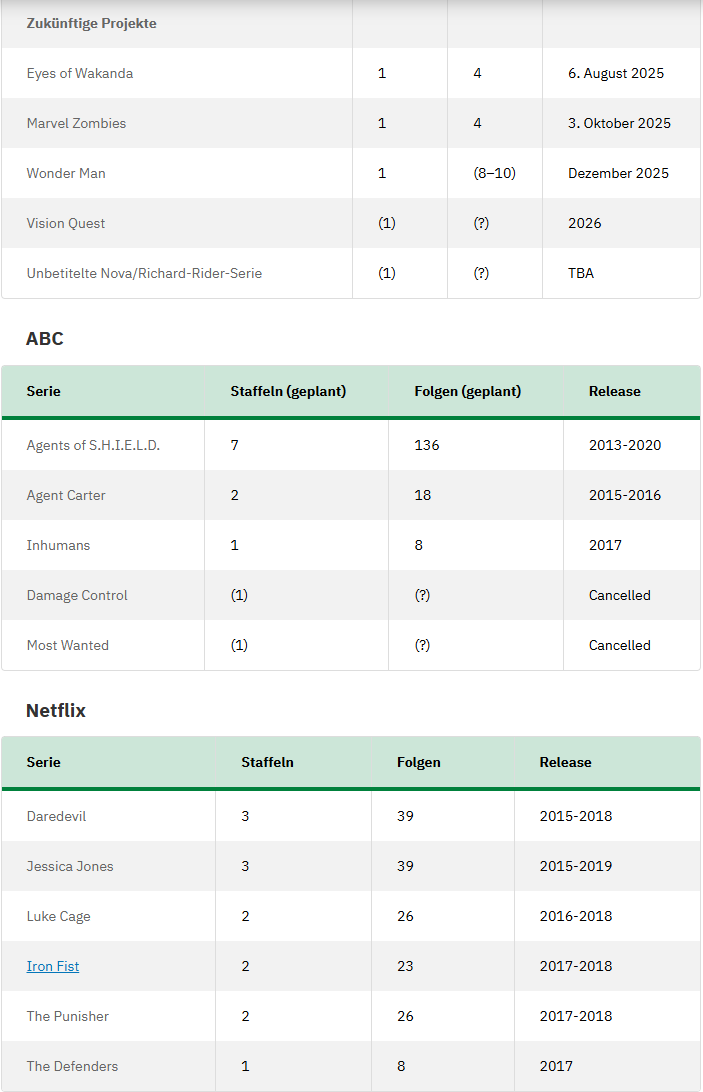Click the Staffeln (geplant) column header
This screenshot has height=1092, width=703.
coord(288,391)
